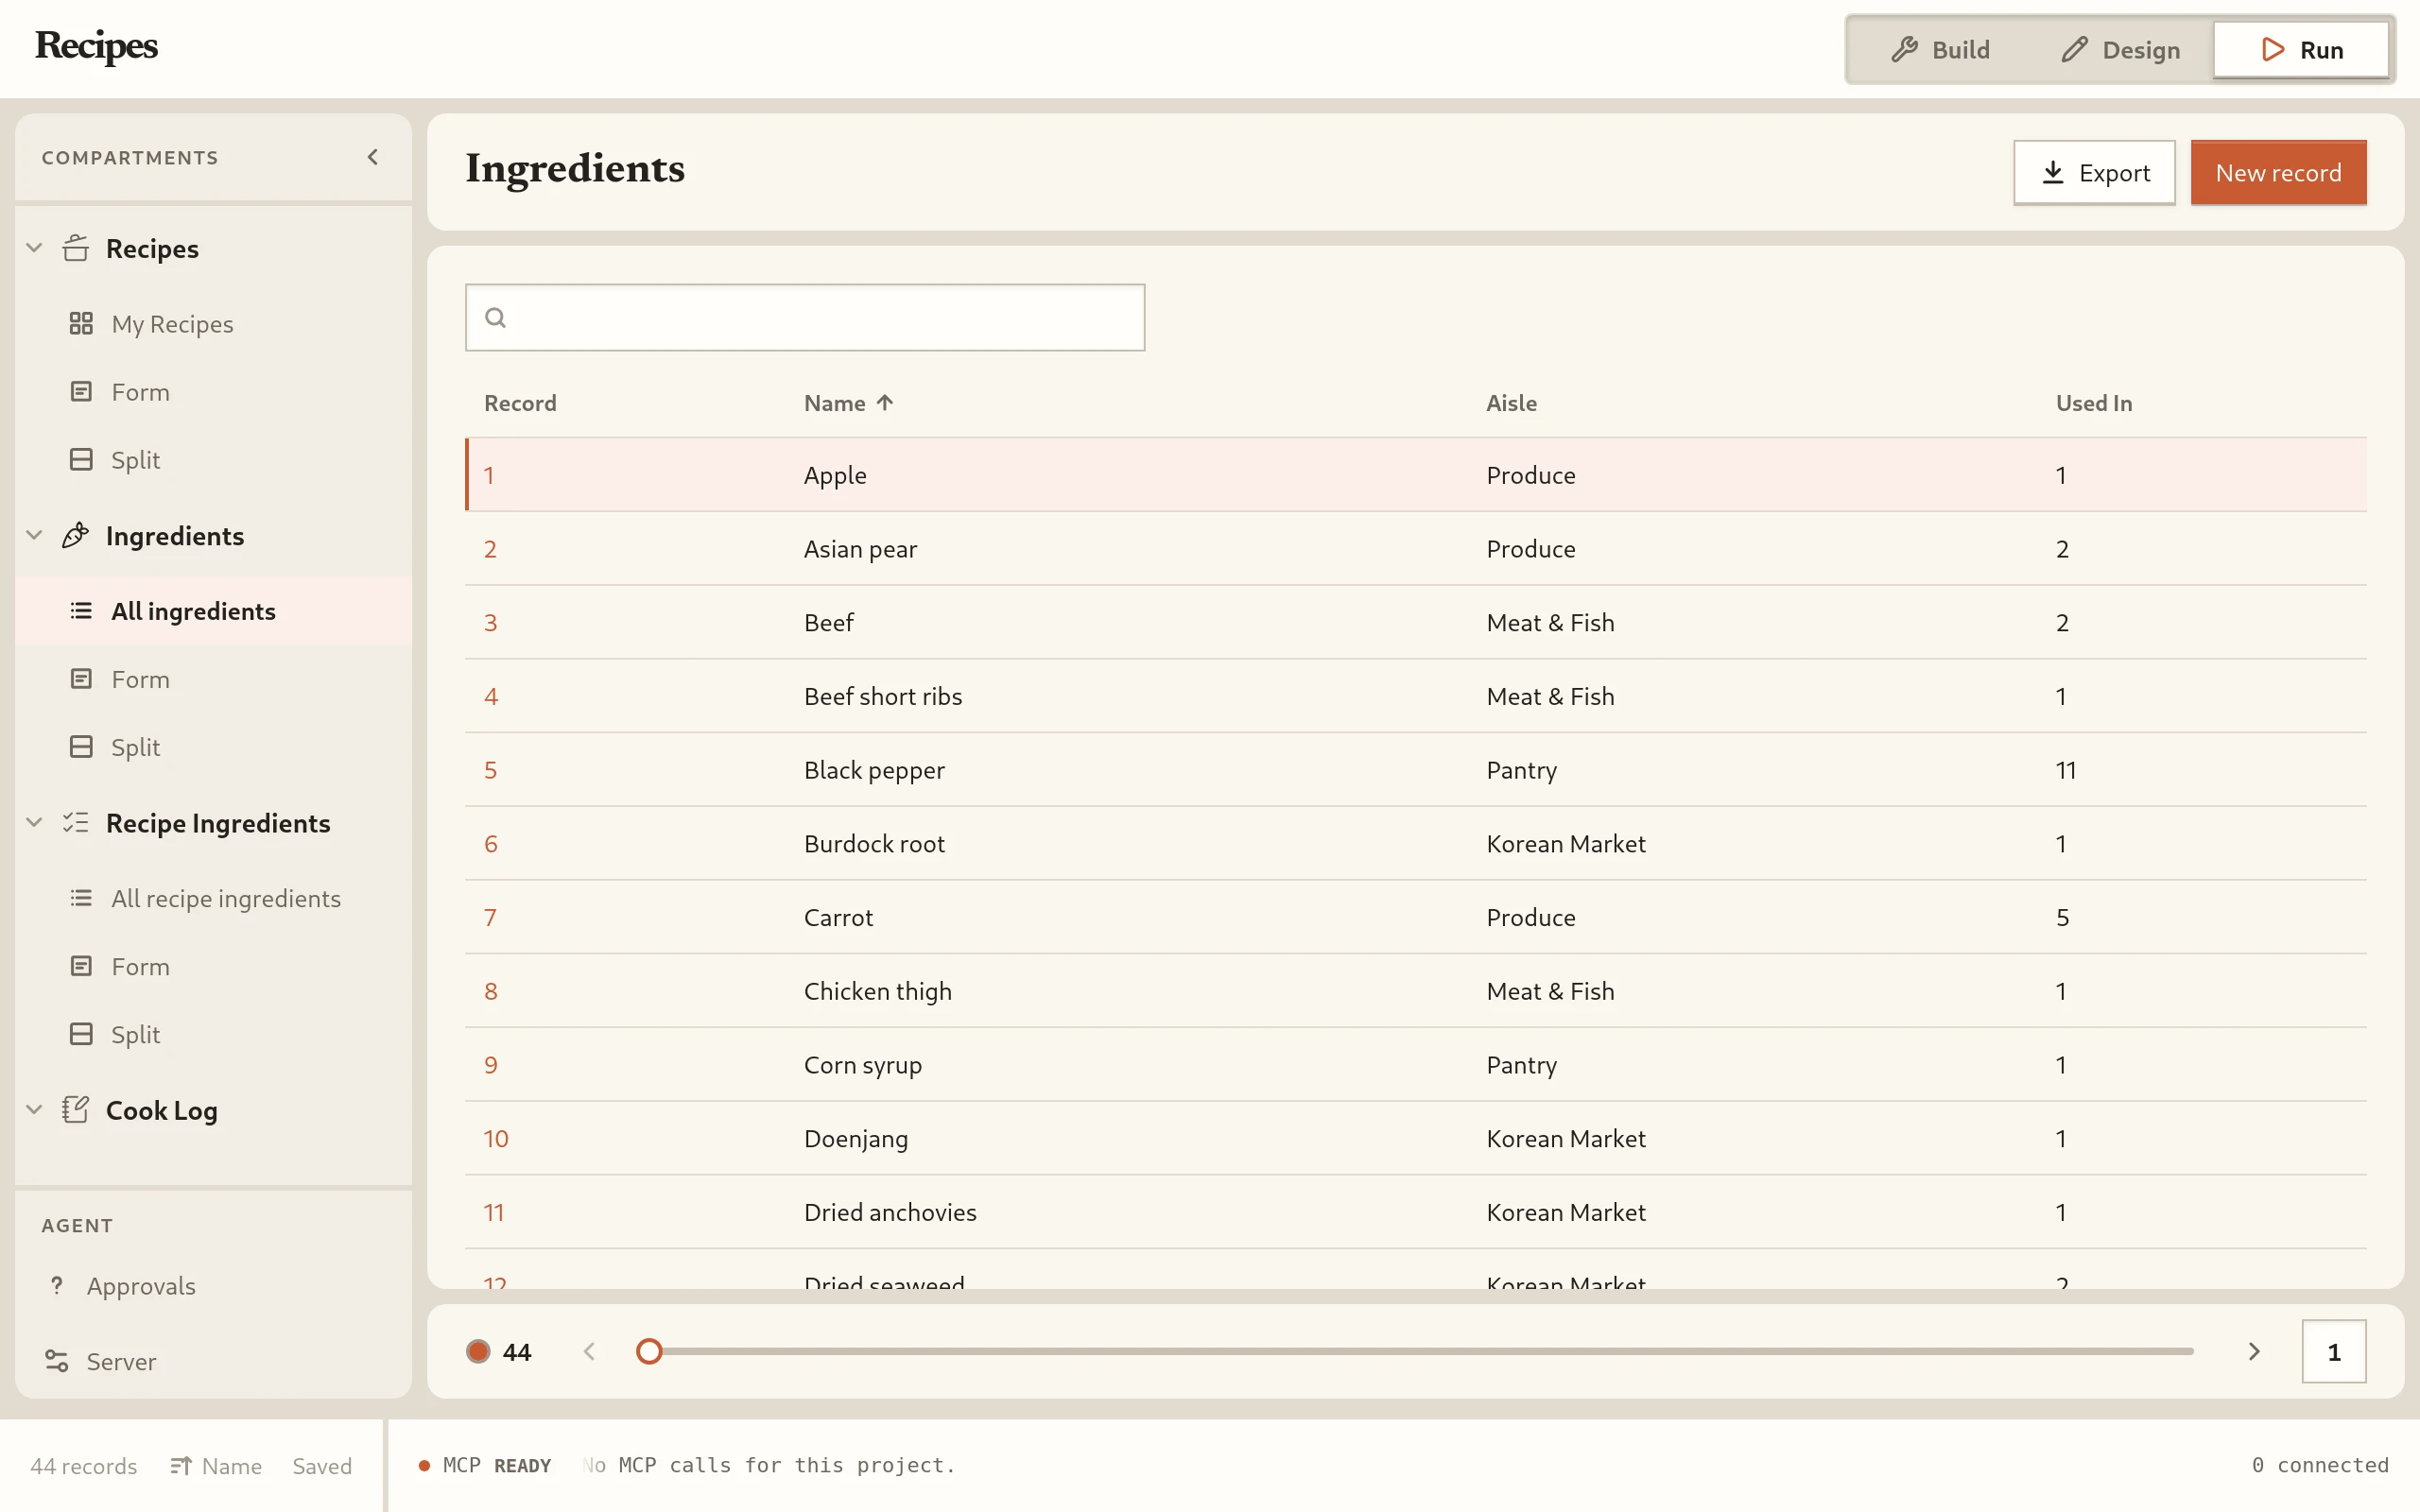The width and height of the screenshot is (2420, 1512).
Task: Click the Recipes compartment pot icon
Action: pyautogui.click(x=76, y=248)
